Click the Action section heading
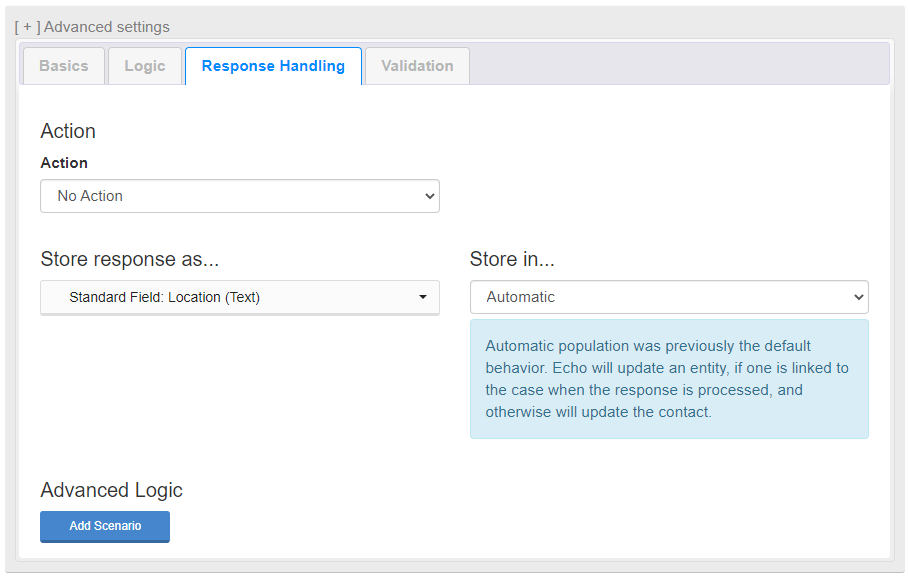The width and height of the screenshot is (908, 576). tap(68, 131)
